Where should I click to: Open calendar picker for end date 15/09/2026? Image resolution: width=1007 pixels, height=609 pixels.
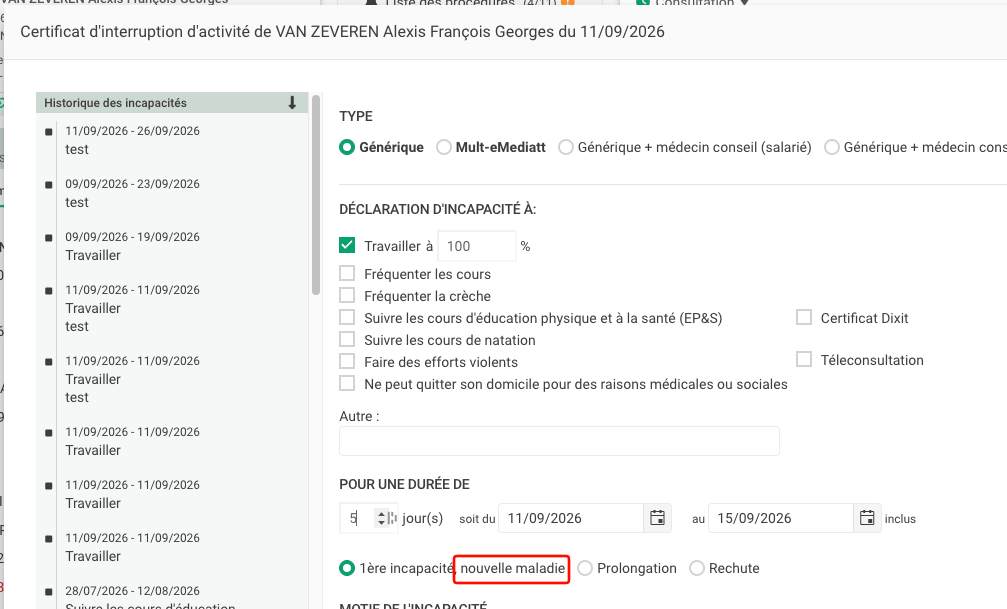(x=867, y=518)
